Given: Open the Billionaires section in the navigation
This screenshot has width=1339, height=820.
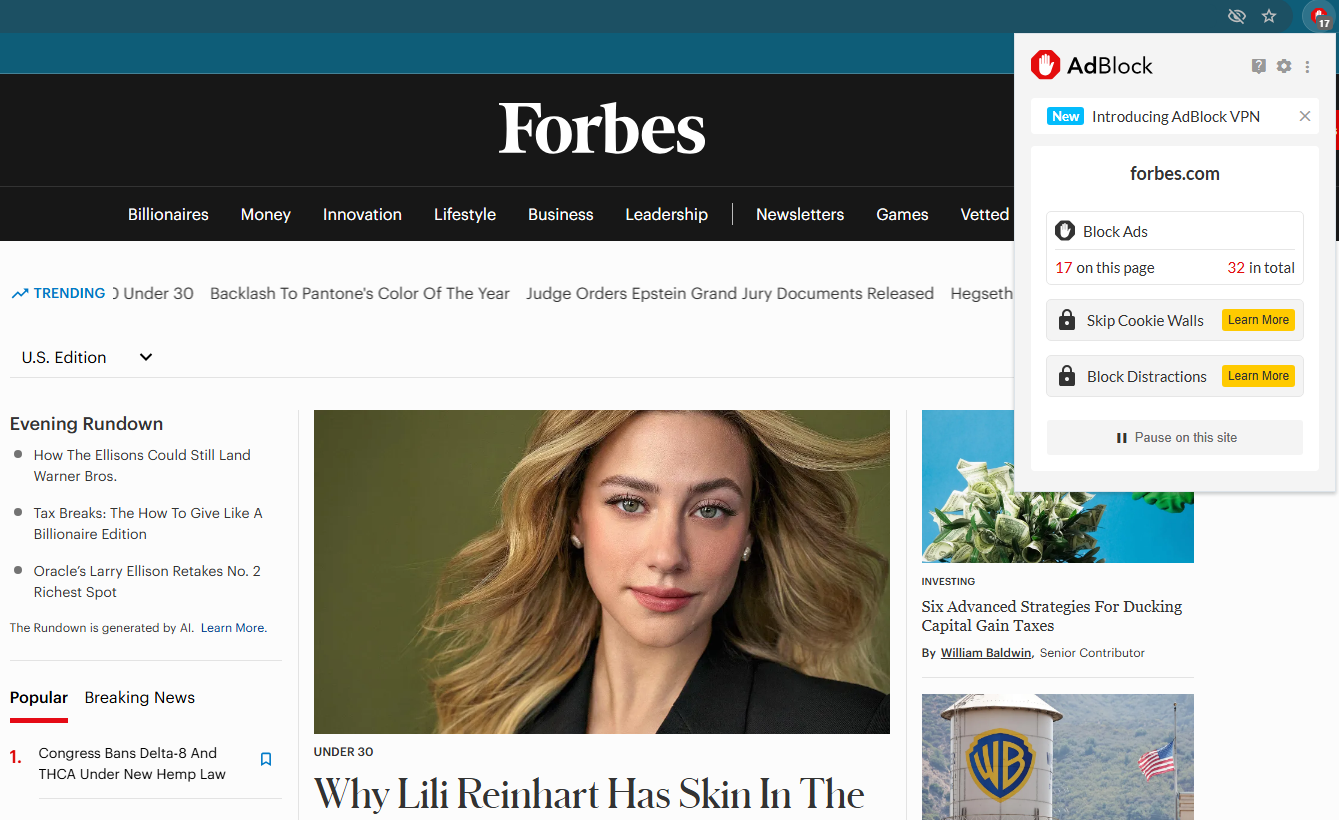Looking at the screenshot, I should coord(168,214).
